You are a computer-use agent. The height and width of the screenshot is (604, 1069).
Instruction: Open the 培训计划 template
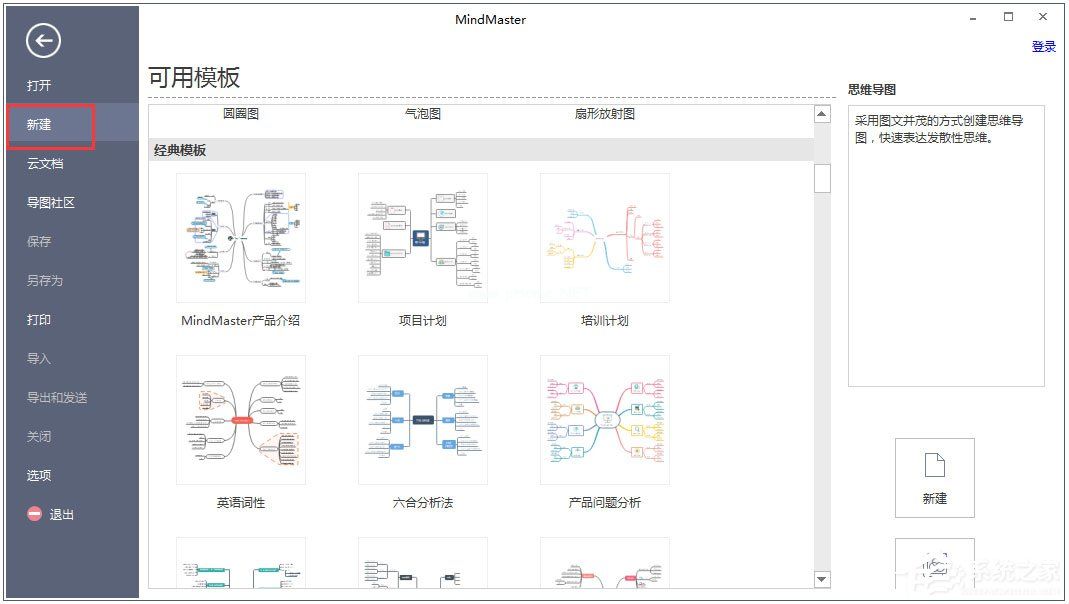(604, 237)
